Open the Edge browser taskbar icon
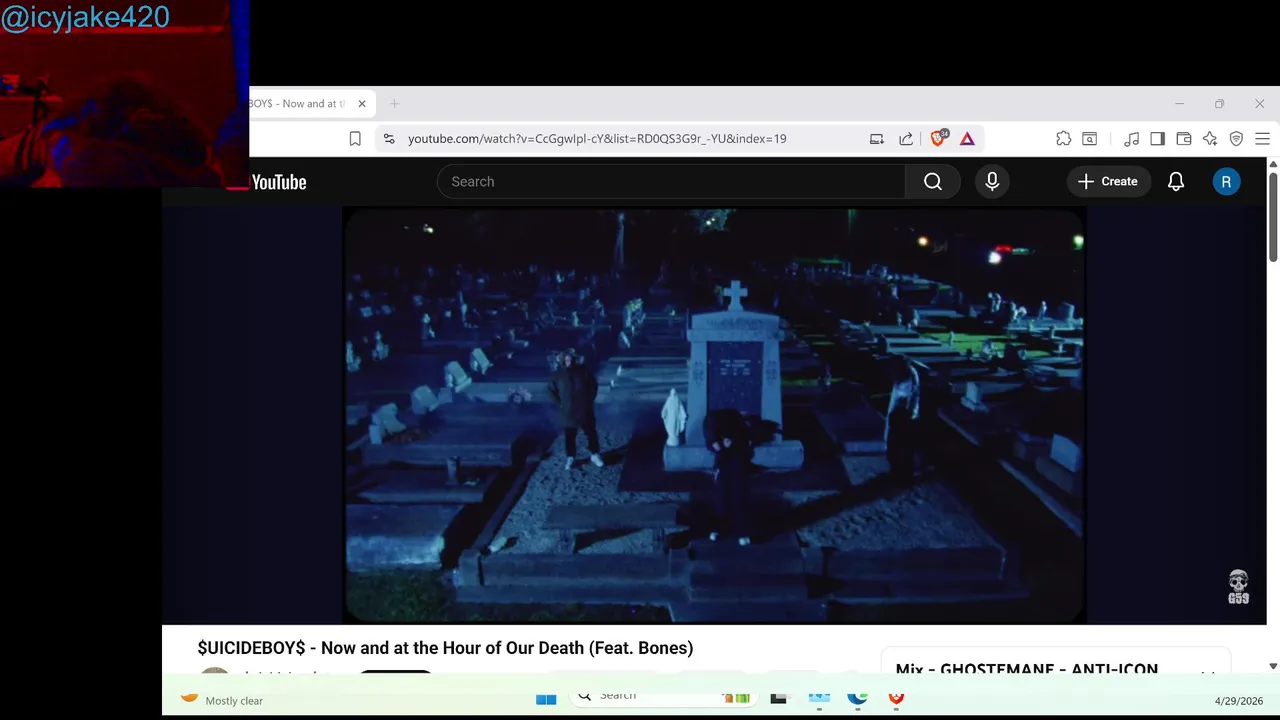Viewport: 1280px width, 720px height. pos(857,698)
